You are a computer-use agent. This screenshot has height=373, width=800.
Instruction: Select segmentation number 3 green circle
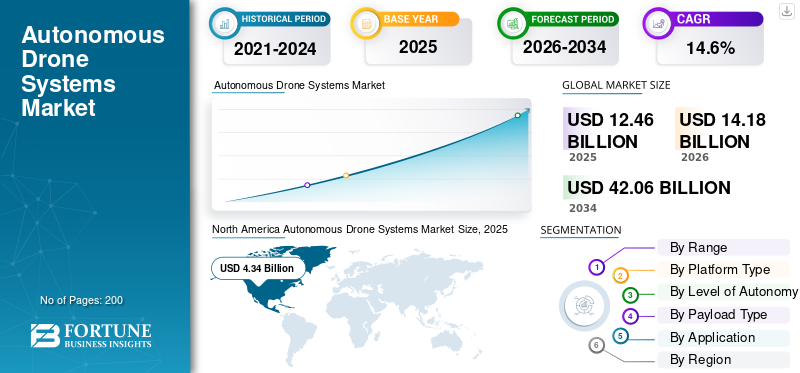(630, 294)
